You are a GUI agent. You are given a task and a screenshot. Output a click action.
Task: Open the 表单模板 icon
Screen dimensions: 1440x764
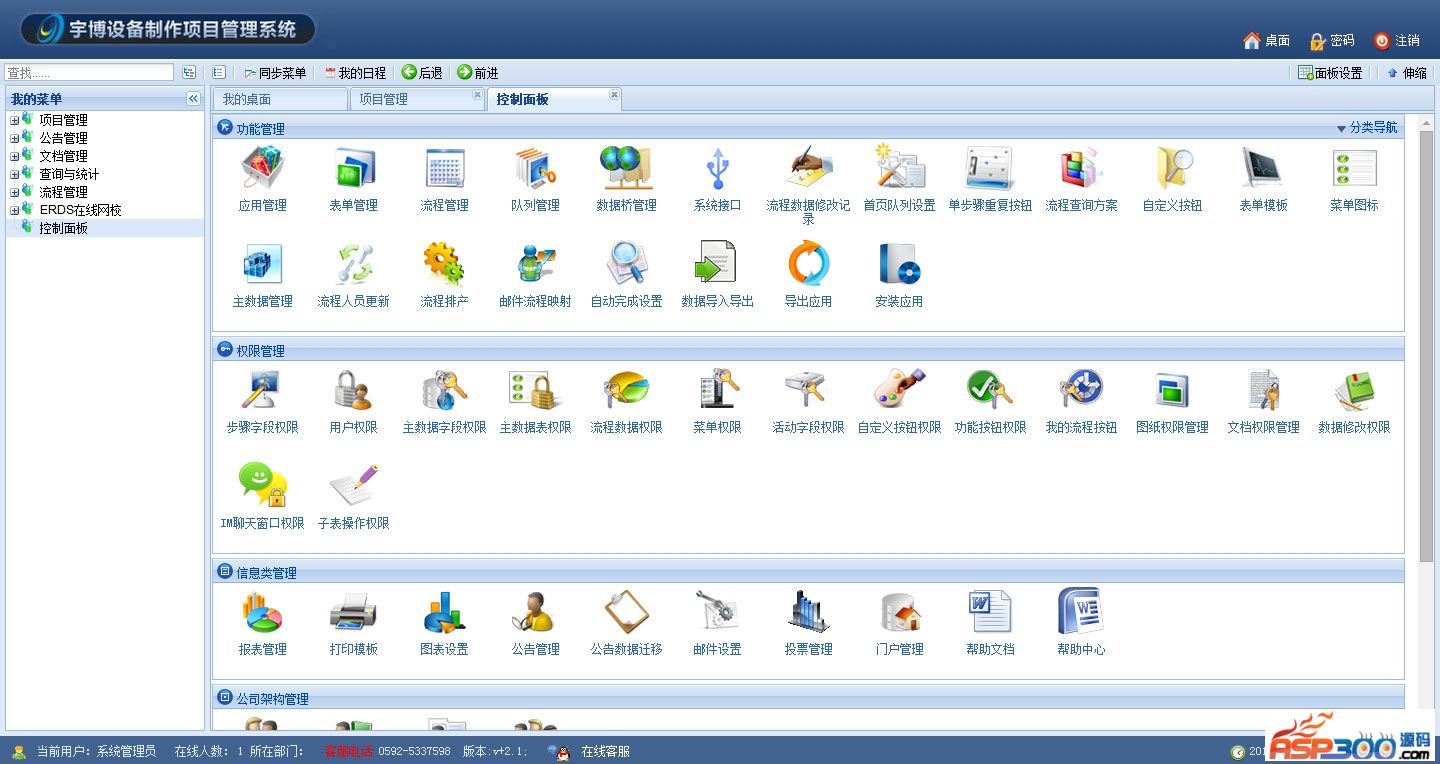pyautogui.click(x=1263, y=168)
